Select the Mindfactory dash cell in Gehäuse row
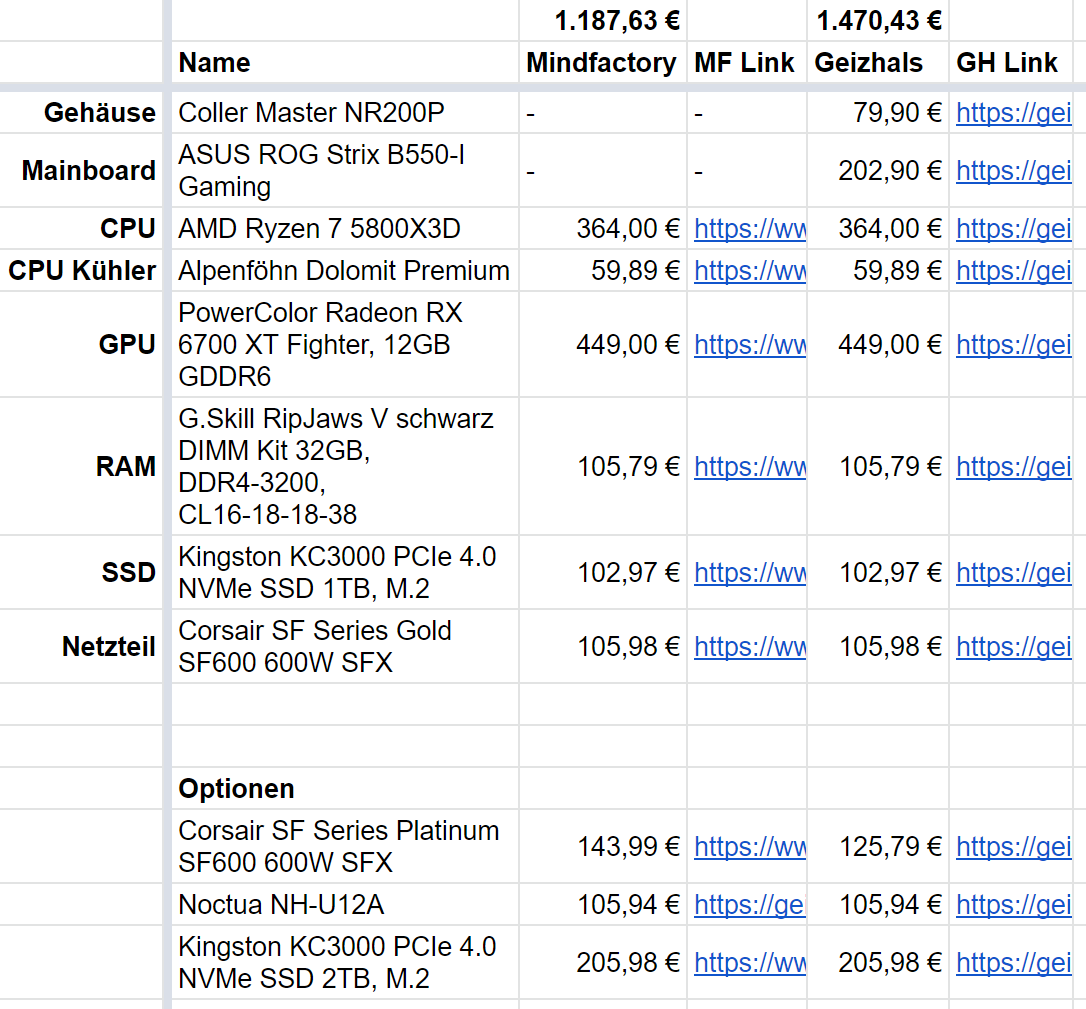 pyautogui.click(x=603, y=113)
